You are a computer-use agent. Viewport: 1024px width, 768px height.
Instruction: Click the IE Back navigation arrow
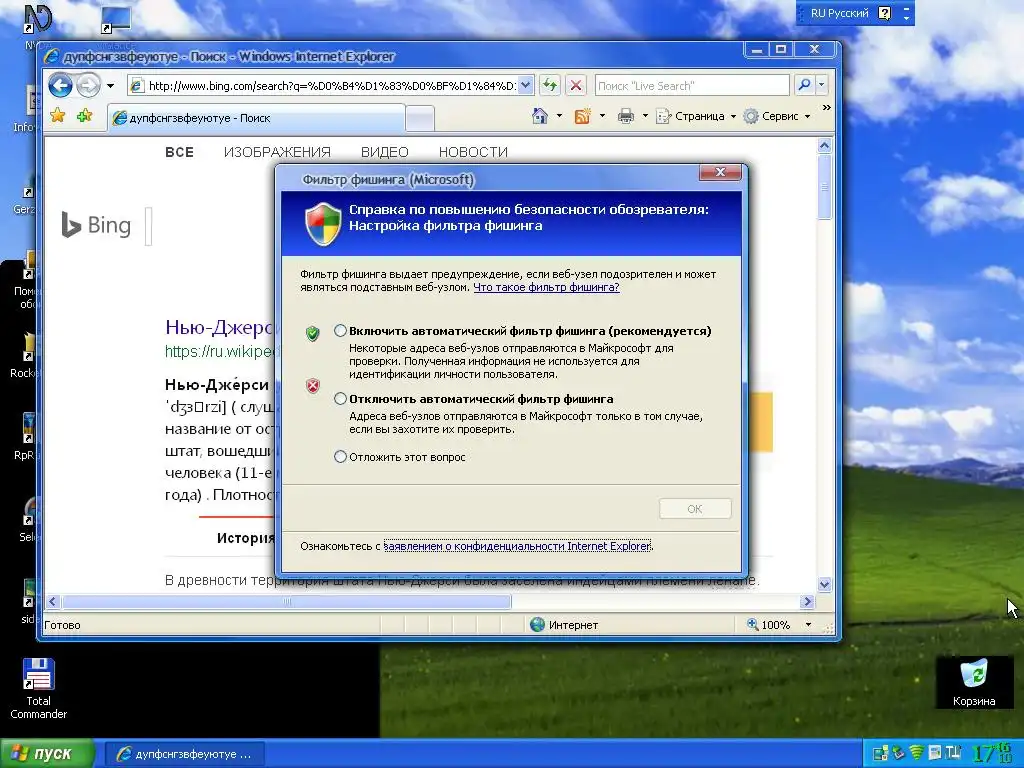pyautogui.click(x=60, y=85)
